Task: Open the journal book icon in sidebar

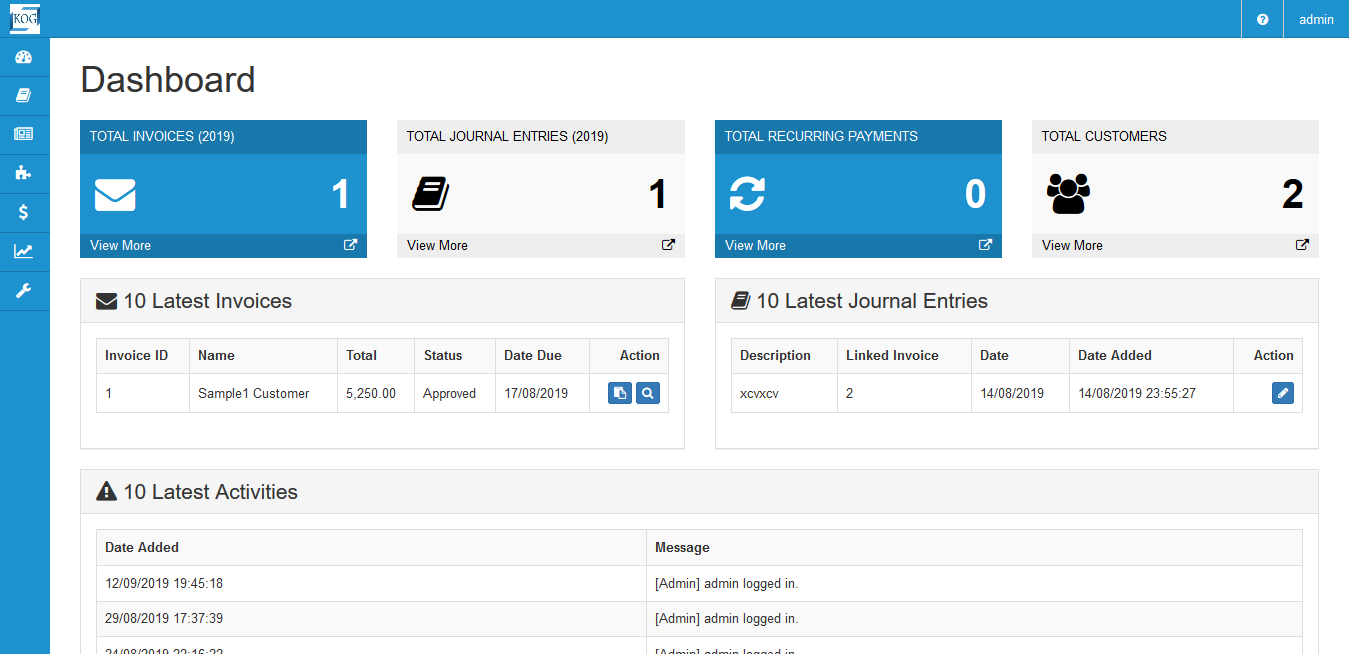Action: [x=23, y=96]
